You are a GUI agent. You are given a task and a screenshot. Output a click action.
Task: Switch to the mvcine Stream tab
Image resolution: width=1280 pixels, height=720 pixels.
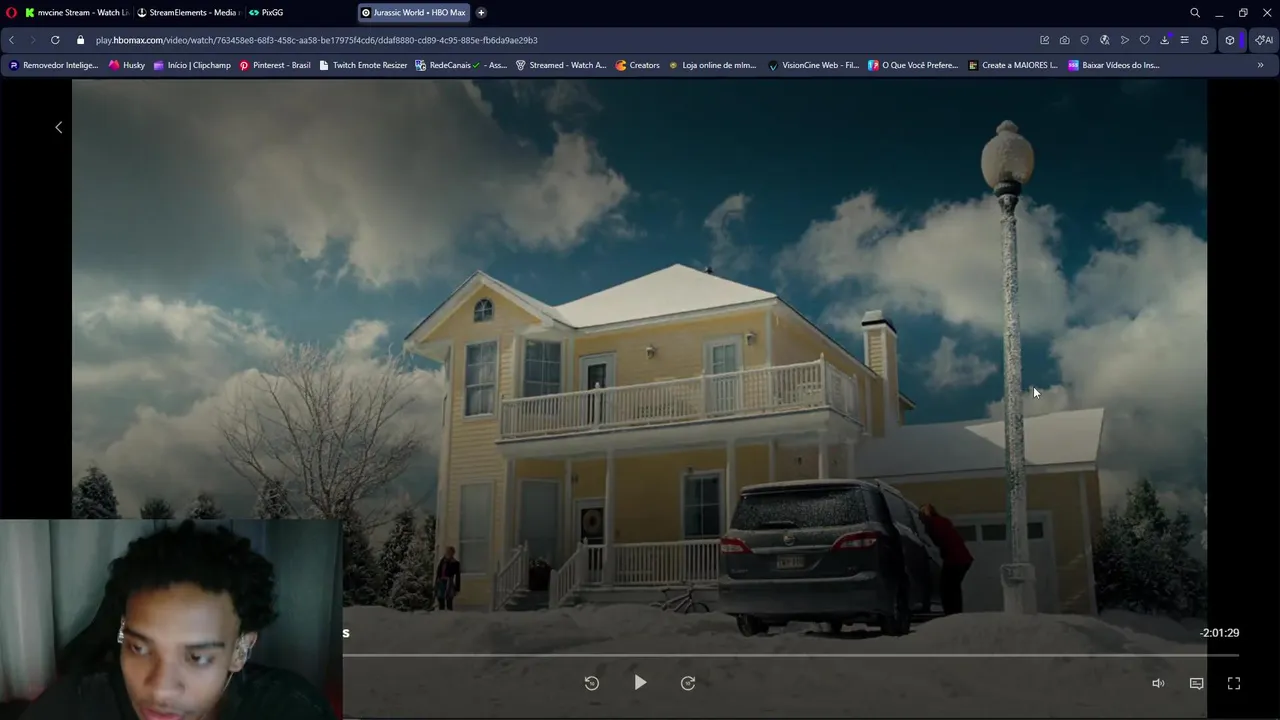[76, 13]
